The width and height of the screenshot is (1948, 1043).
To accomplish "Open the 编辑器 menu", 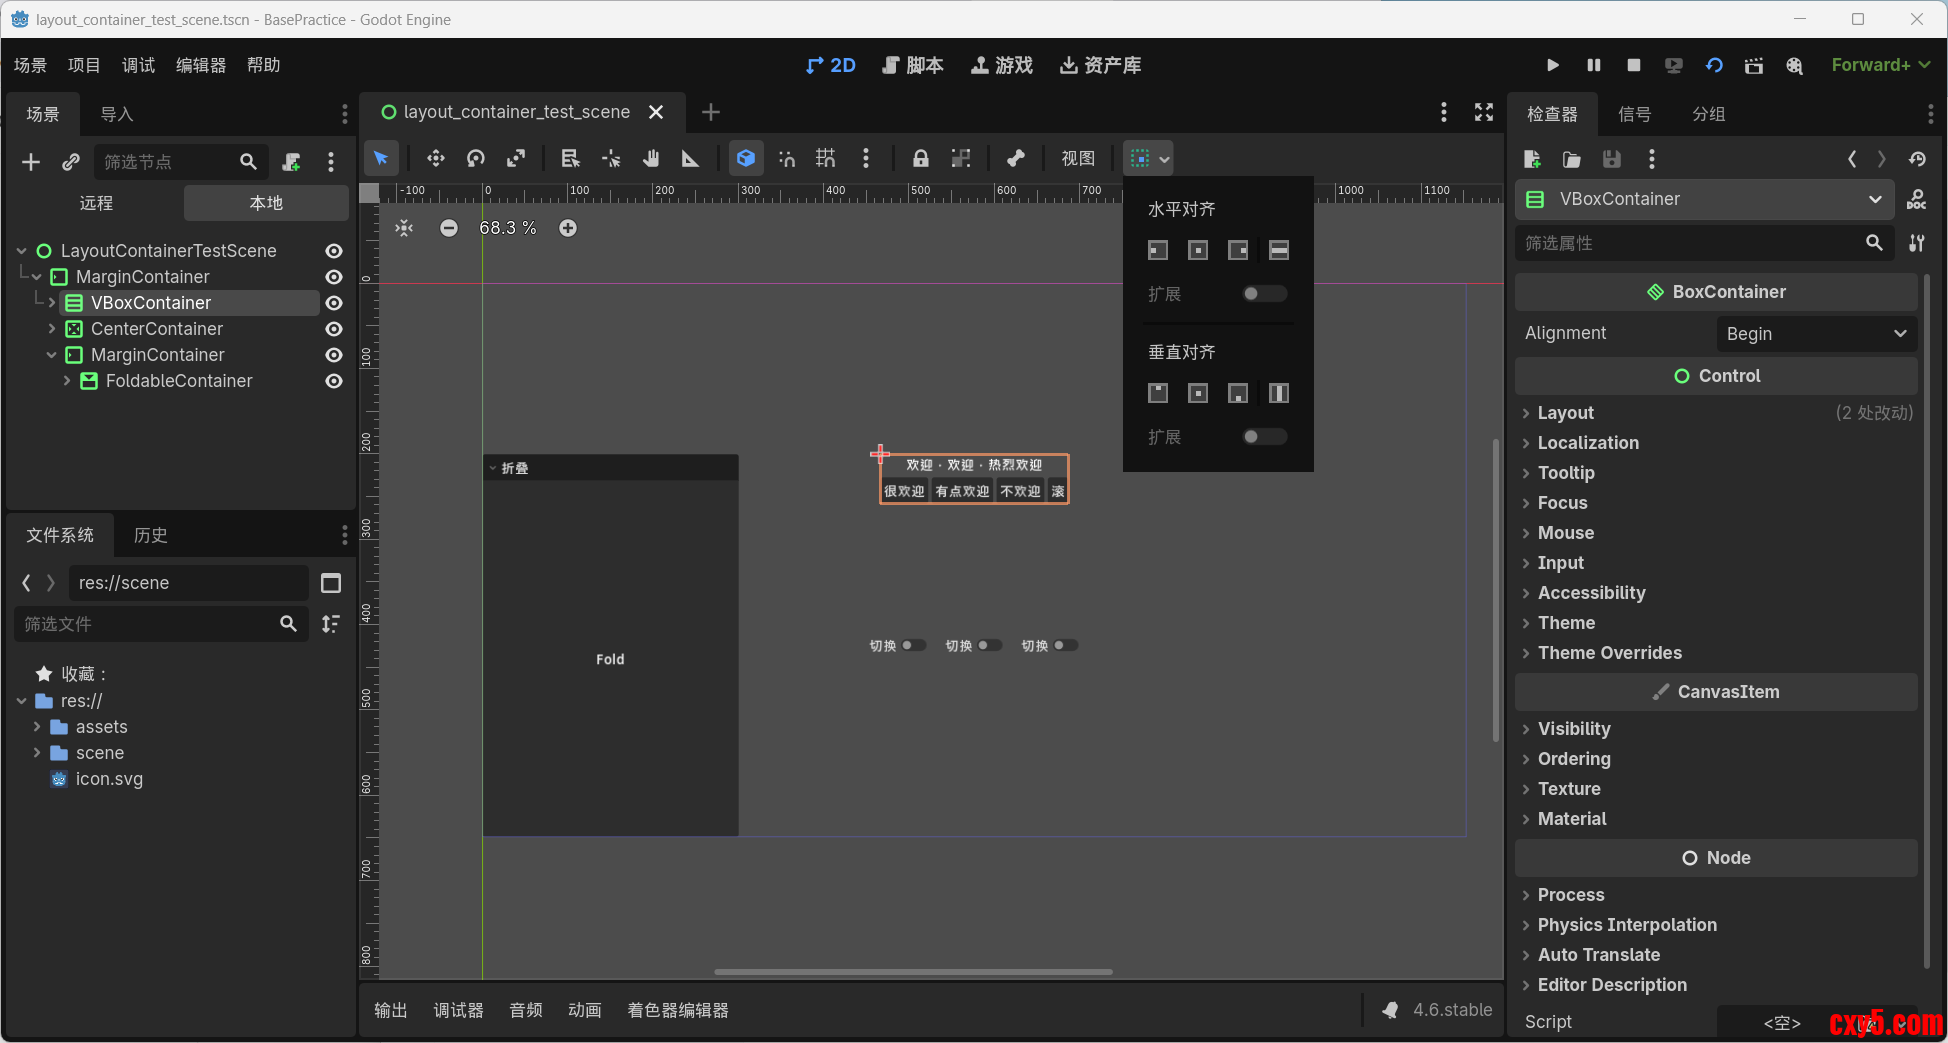I will point(200,64).
